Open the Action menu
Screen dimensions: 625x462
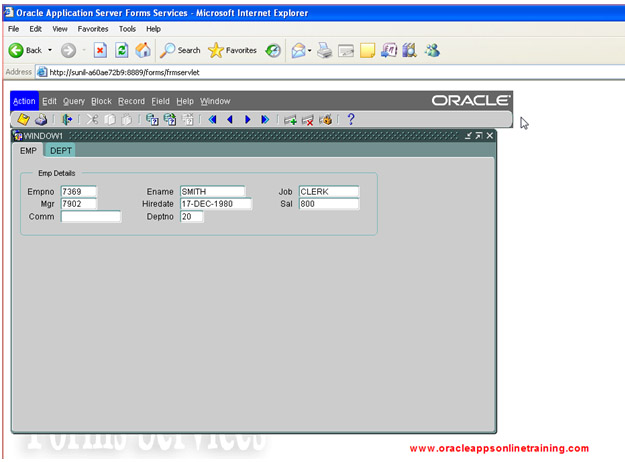pos(24,101)
